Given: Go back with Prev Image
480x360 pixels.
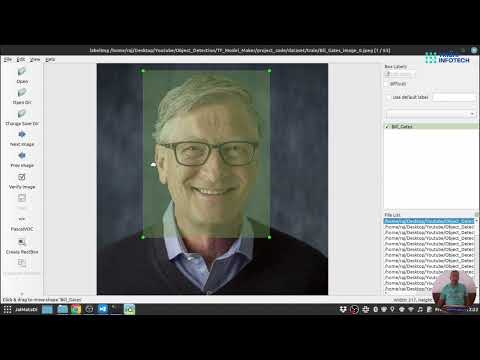Looking at the screenshot, I should (22, 156).
